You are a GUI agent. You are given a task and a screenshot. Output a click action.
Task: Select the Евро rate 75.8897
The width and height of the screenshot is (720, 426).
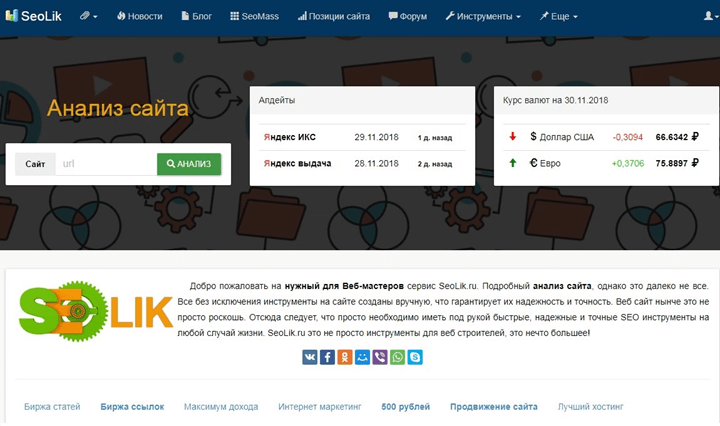tap(677, 163)
